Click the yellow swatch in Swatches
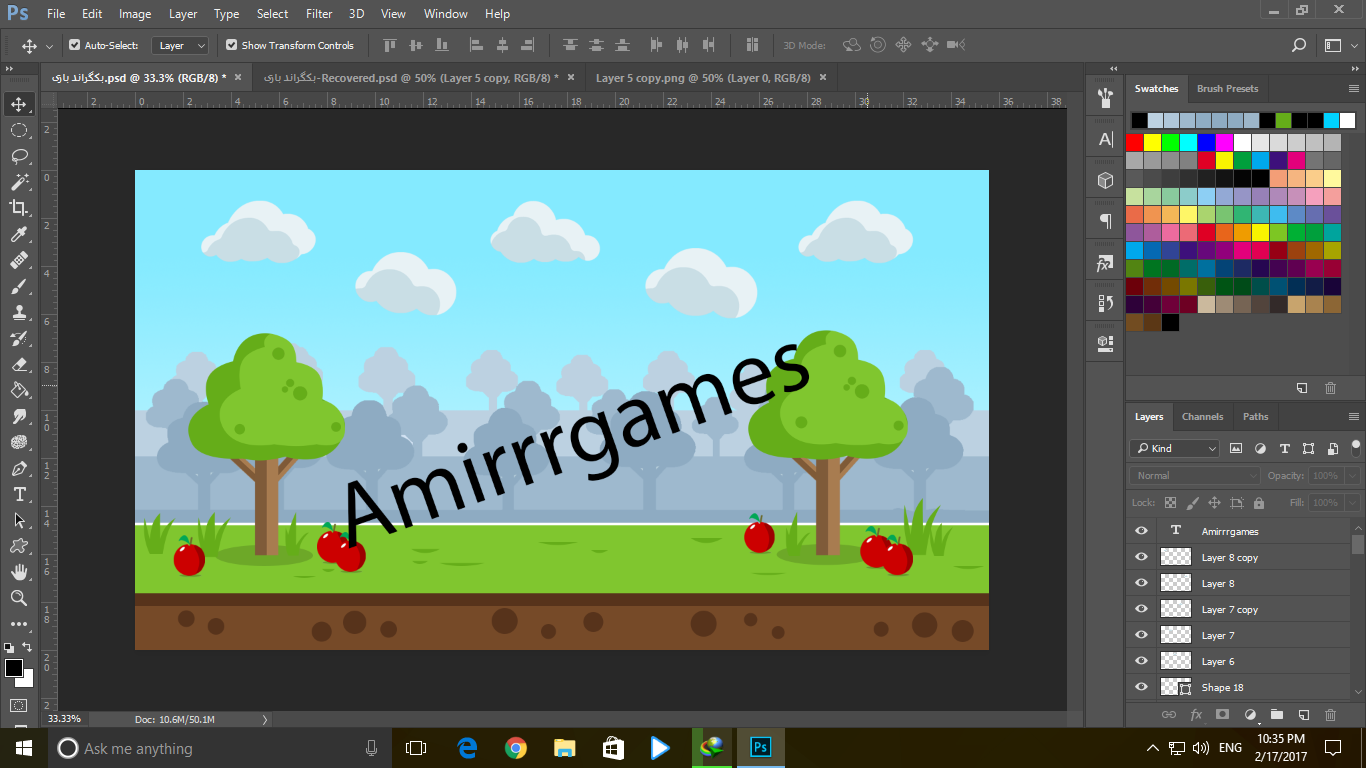The width and height of the screenshot is (1366, 768). (1152, 142)
